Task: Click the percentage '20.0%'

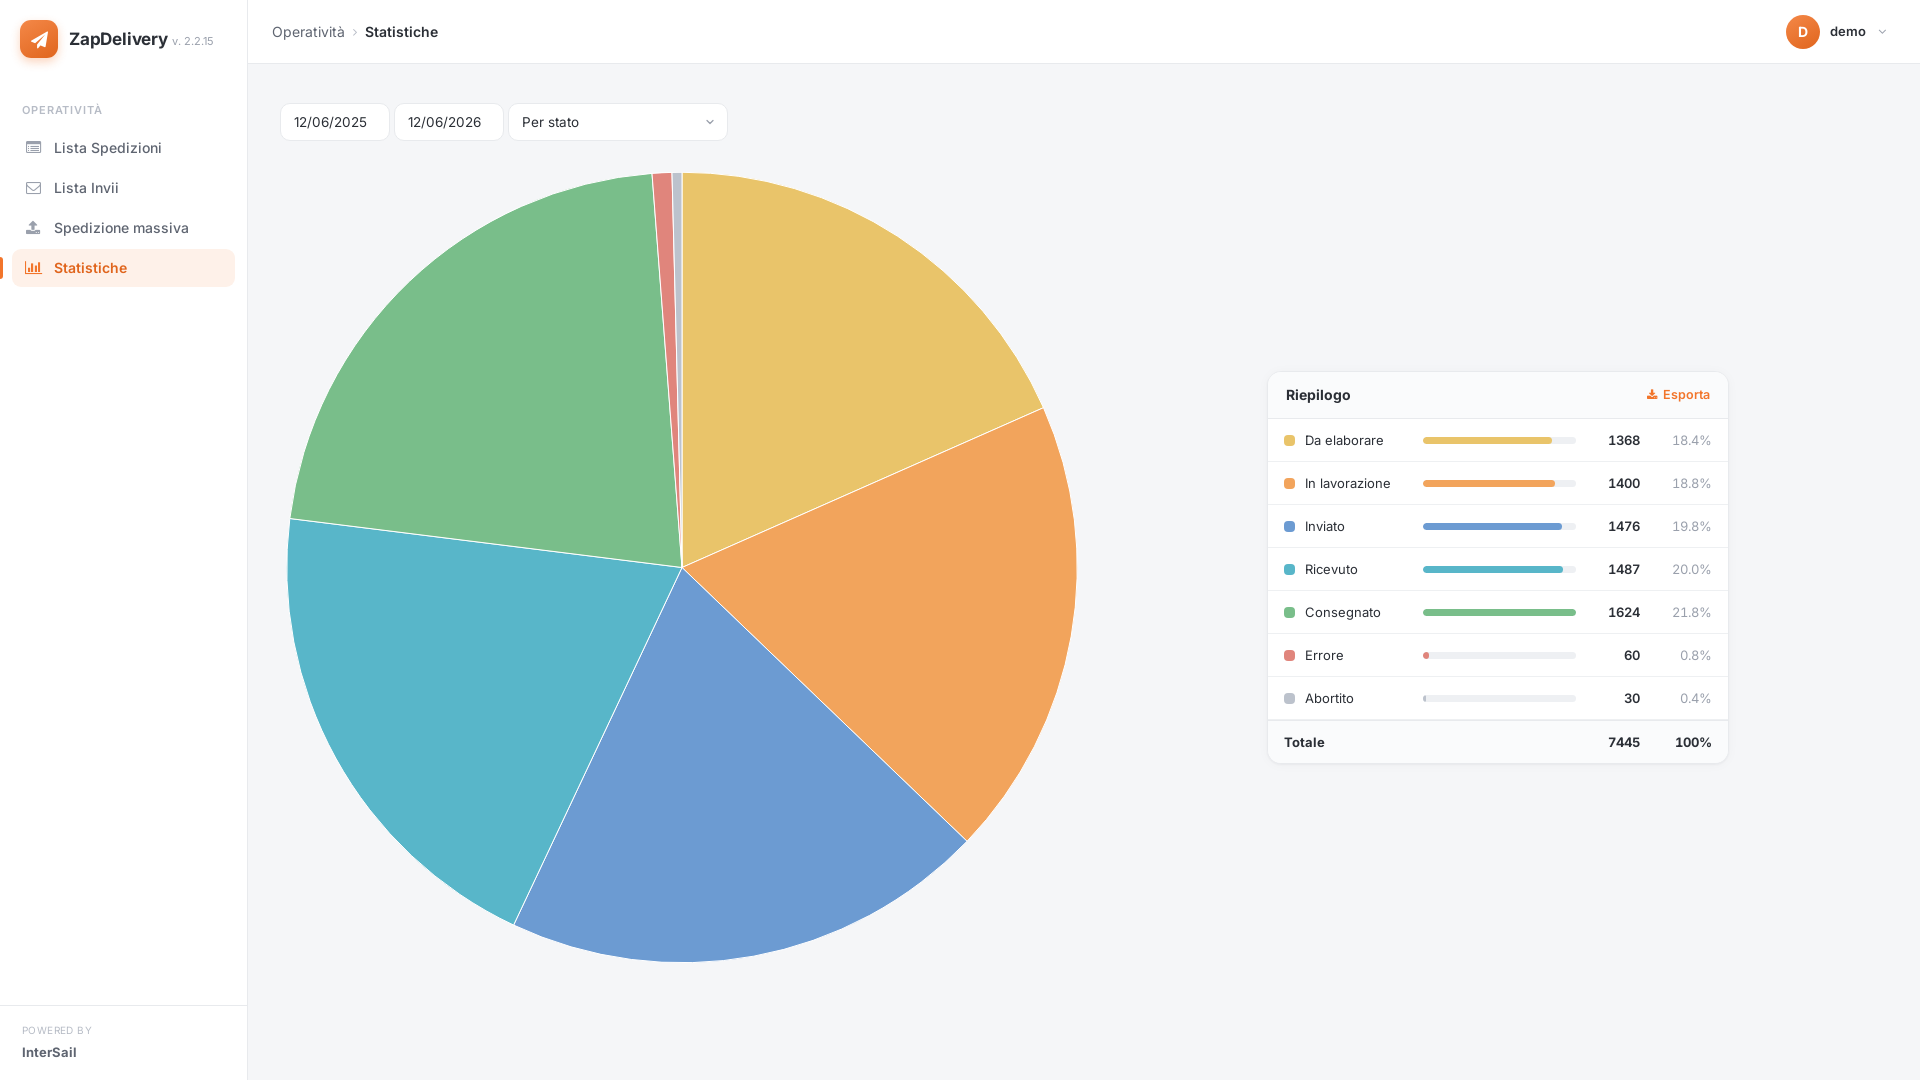Action: [1691, 570]
